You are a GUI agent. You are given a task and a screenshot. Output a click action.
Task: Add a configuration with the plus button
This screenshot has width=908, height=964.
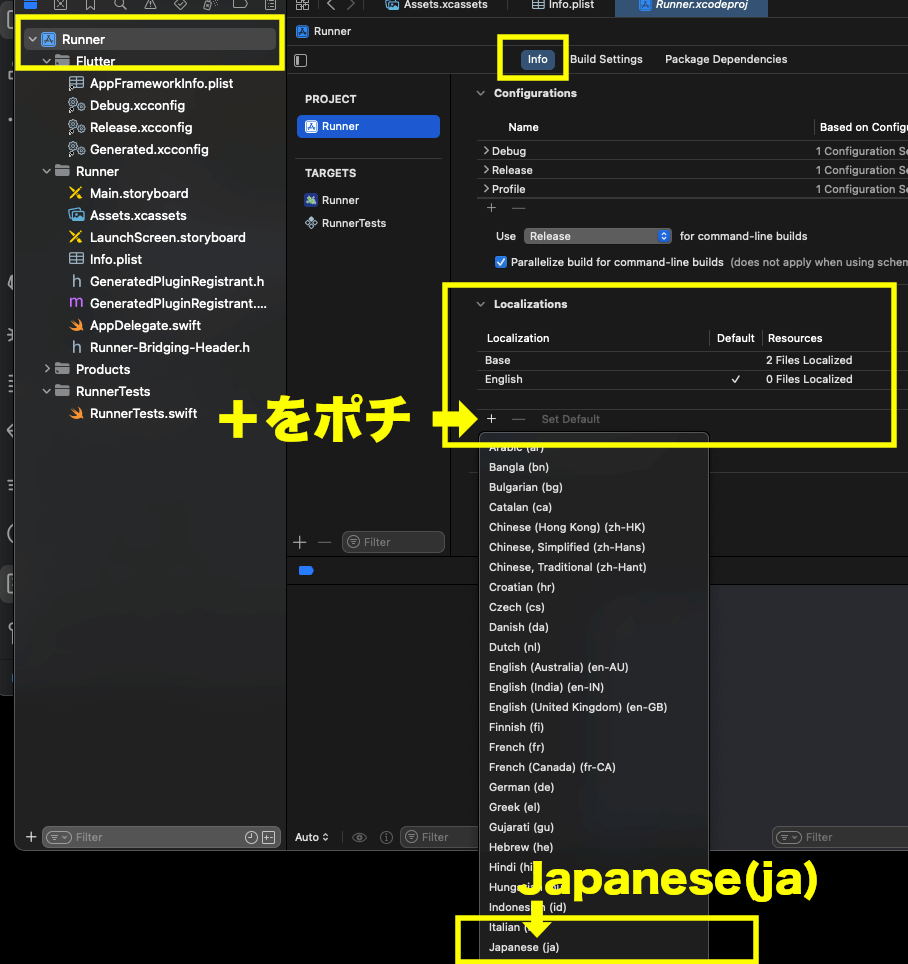point(491,208)
